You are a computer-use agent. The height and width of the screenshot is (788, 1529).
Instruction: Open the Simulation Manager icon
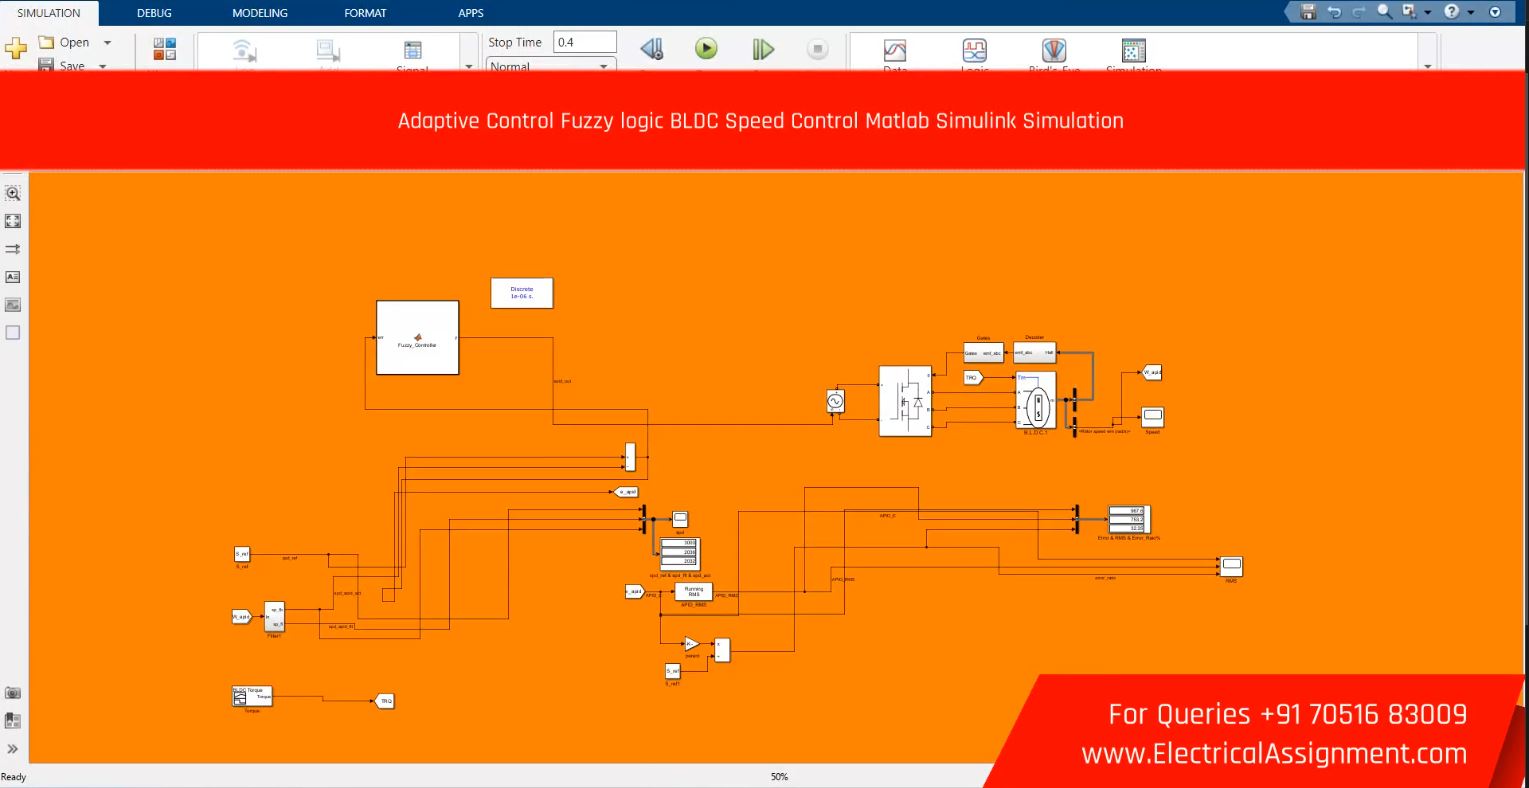pos(1133,51)
